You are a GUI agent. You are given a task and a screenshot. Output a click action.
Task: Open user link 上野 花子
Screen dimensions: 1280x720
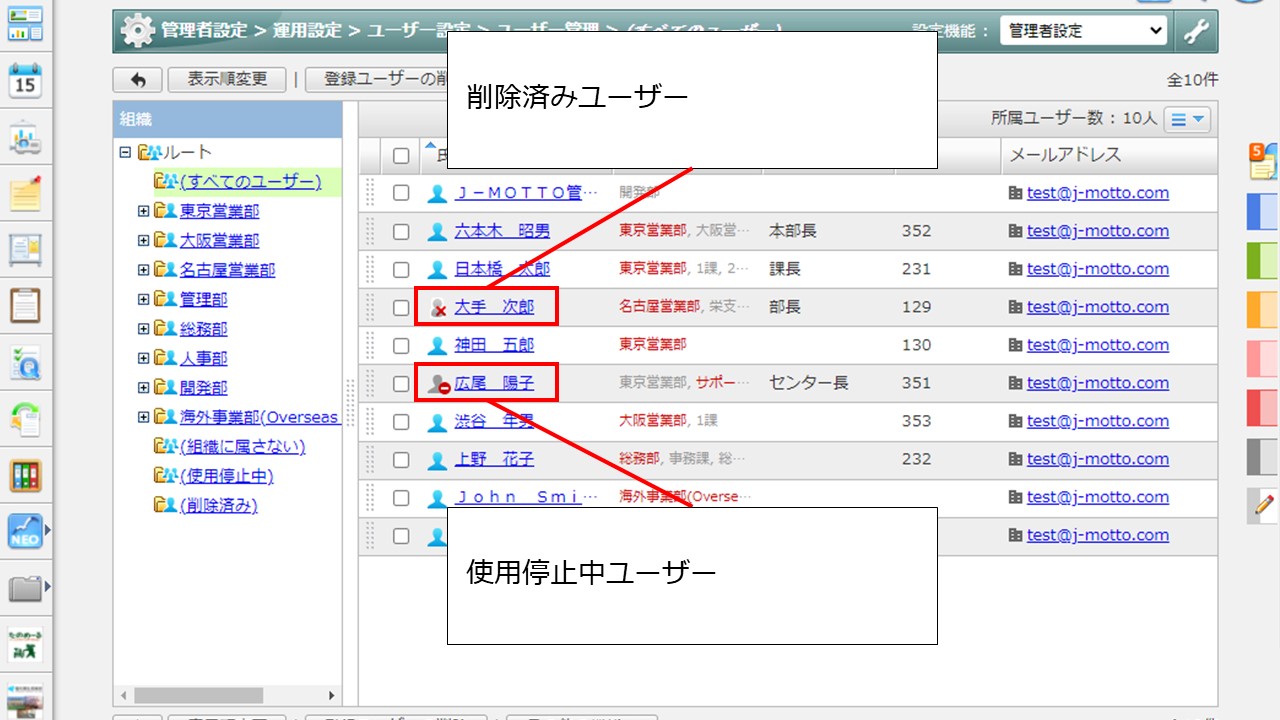[x=494, y=459]
